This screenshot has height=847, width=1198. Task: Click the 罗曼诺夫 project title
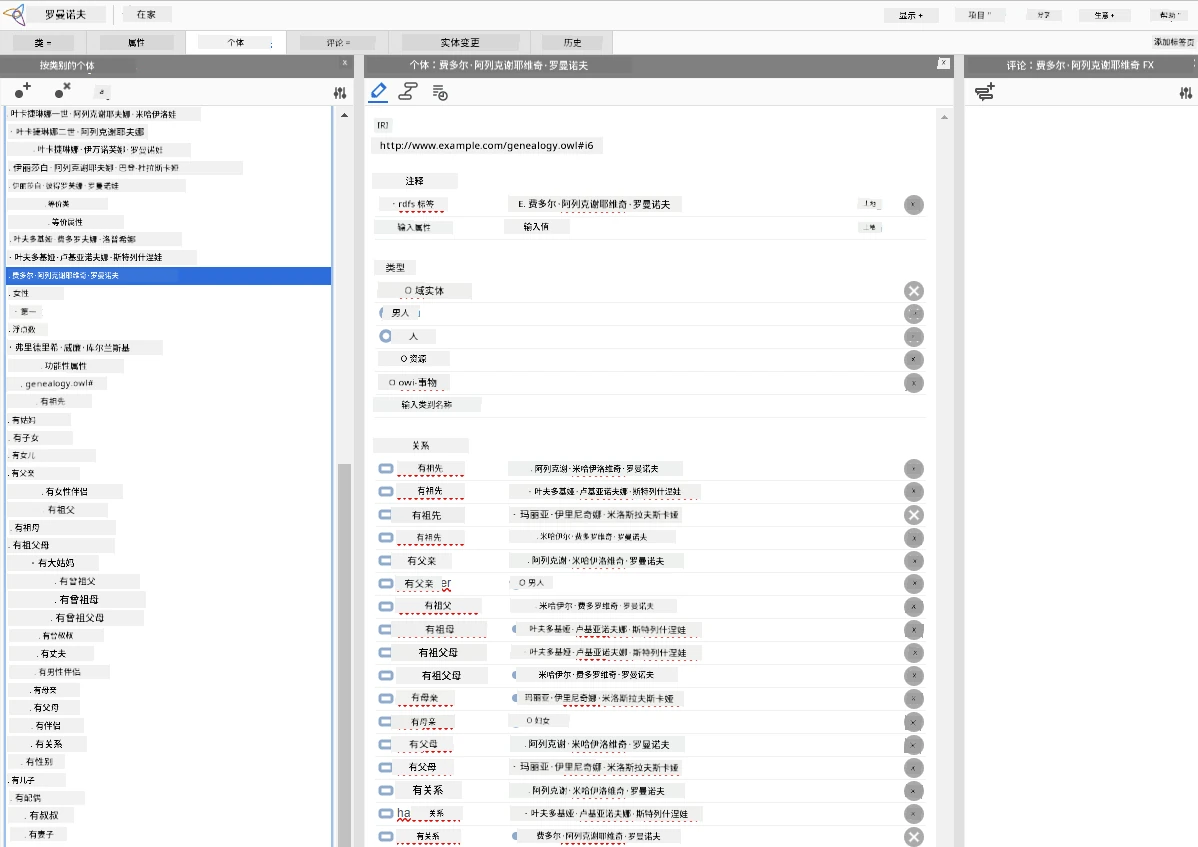pyautogui.click(x=66, y=15)
